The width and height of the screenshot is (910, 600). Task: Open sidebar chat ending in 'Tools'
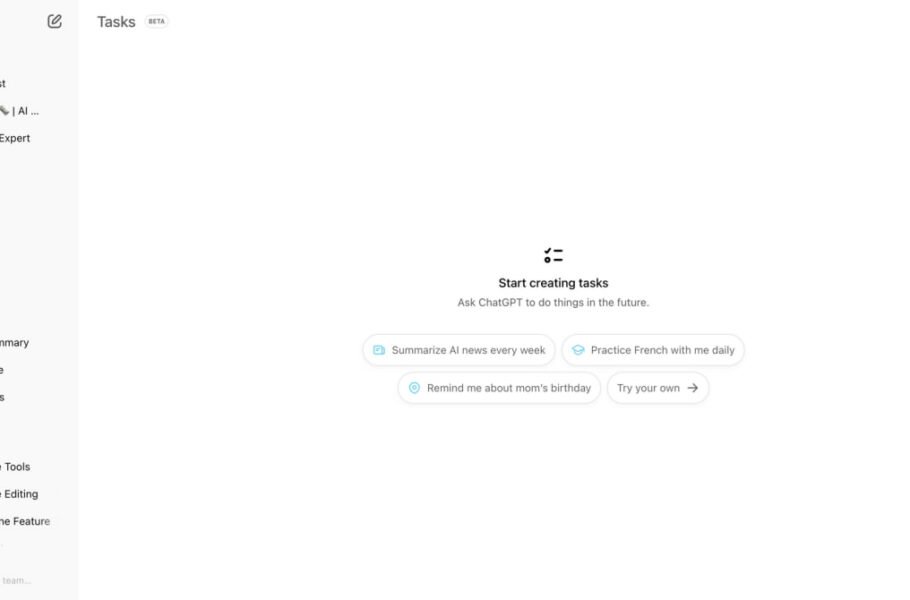(x=15, y=467)
